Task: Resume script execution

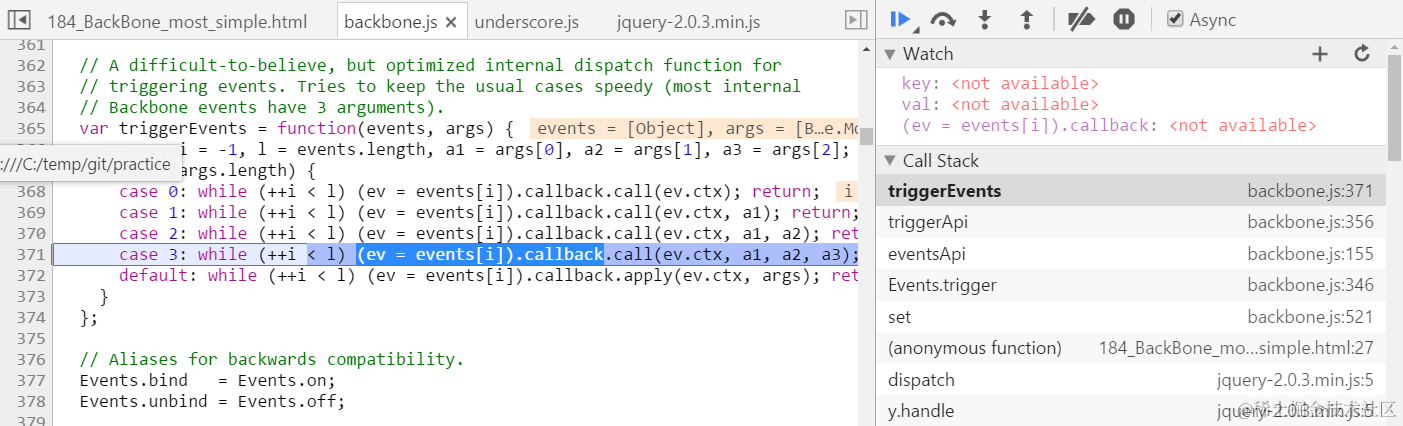Action: (x=900, y=19)
